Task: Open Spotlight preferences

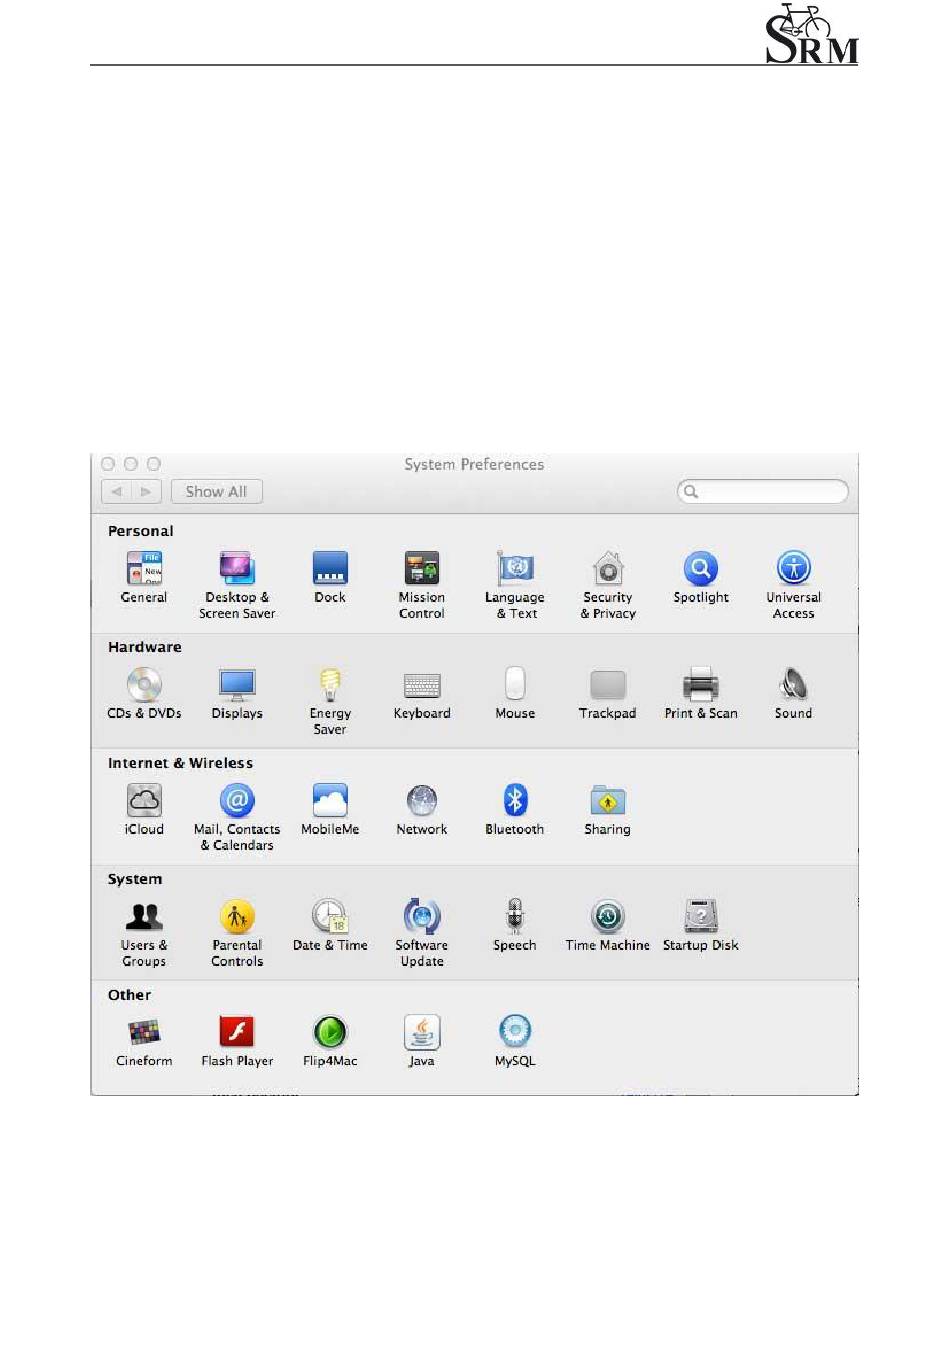Action: pos(701,577)
